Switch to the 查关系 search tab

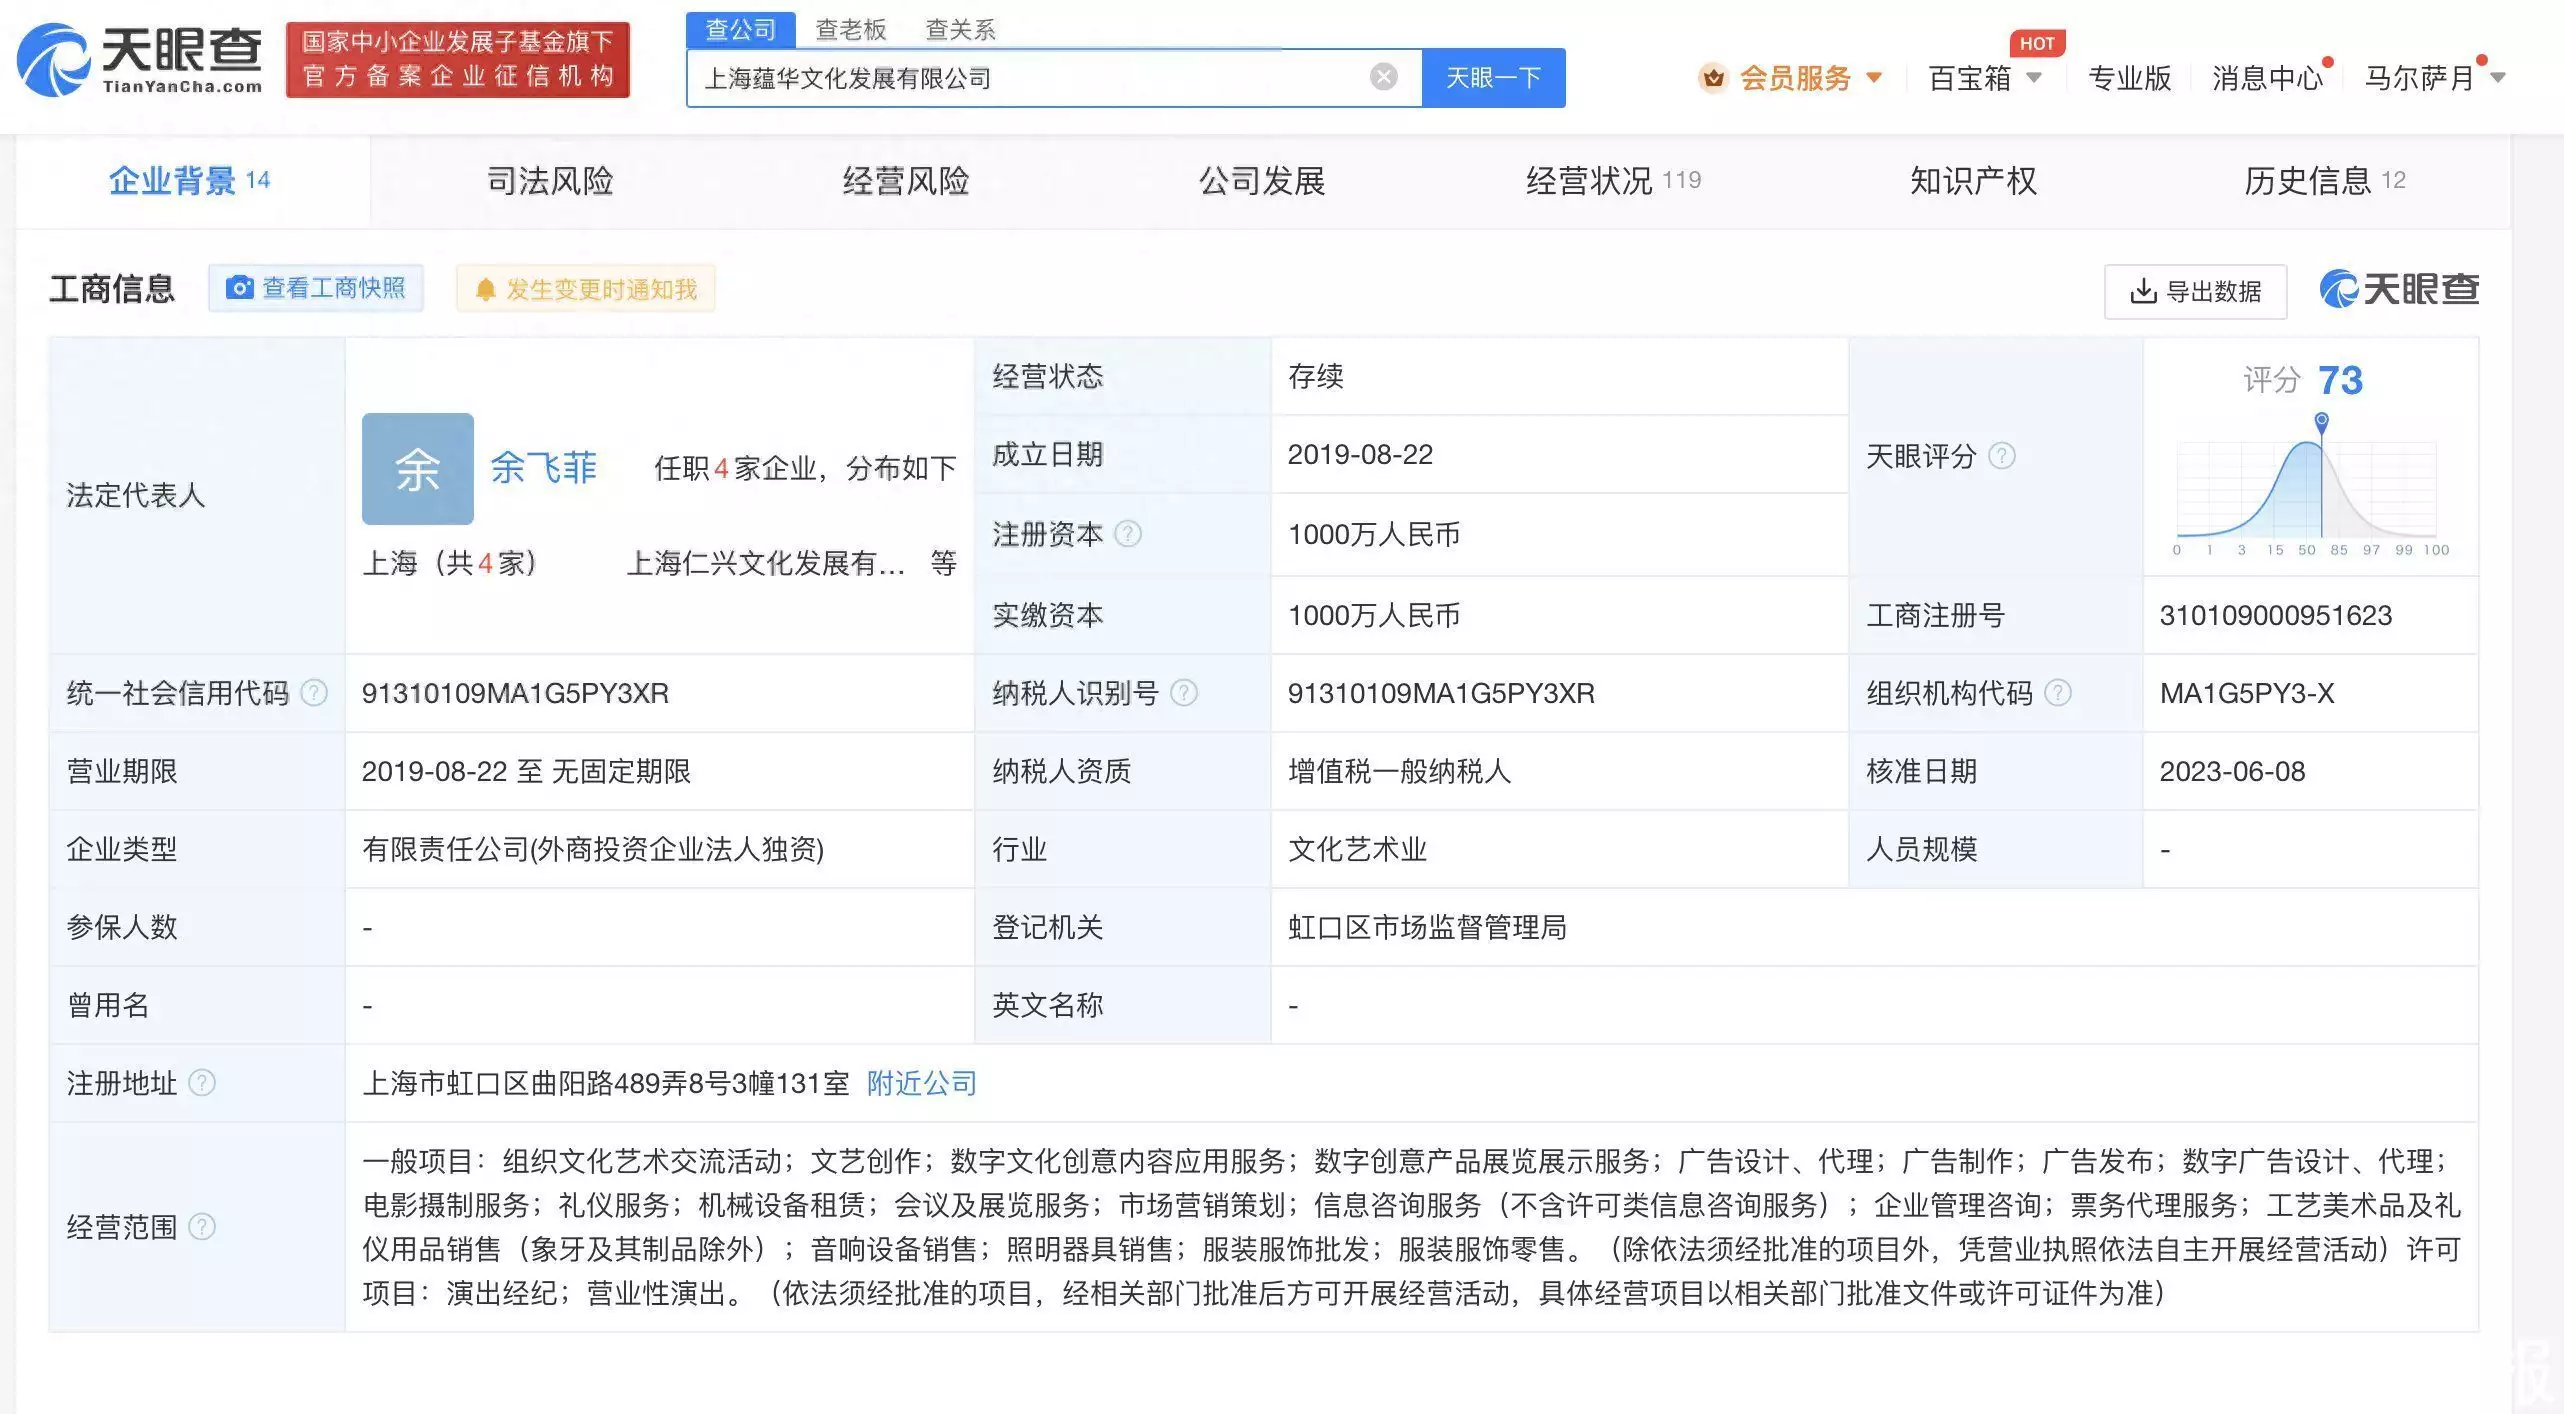click(960, 29)
